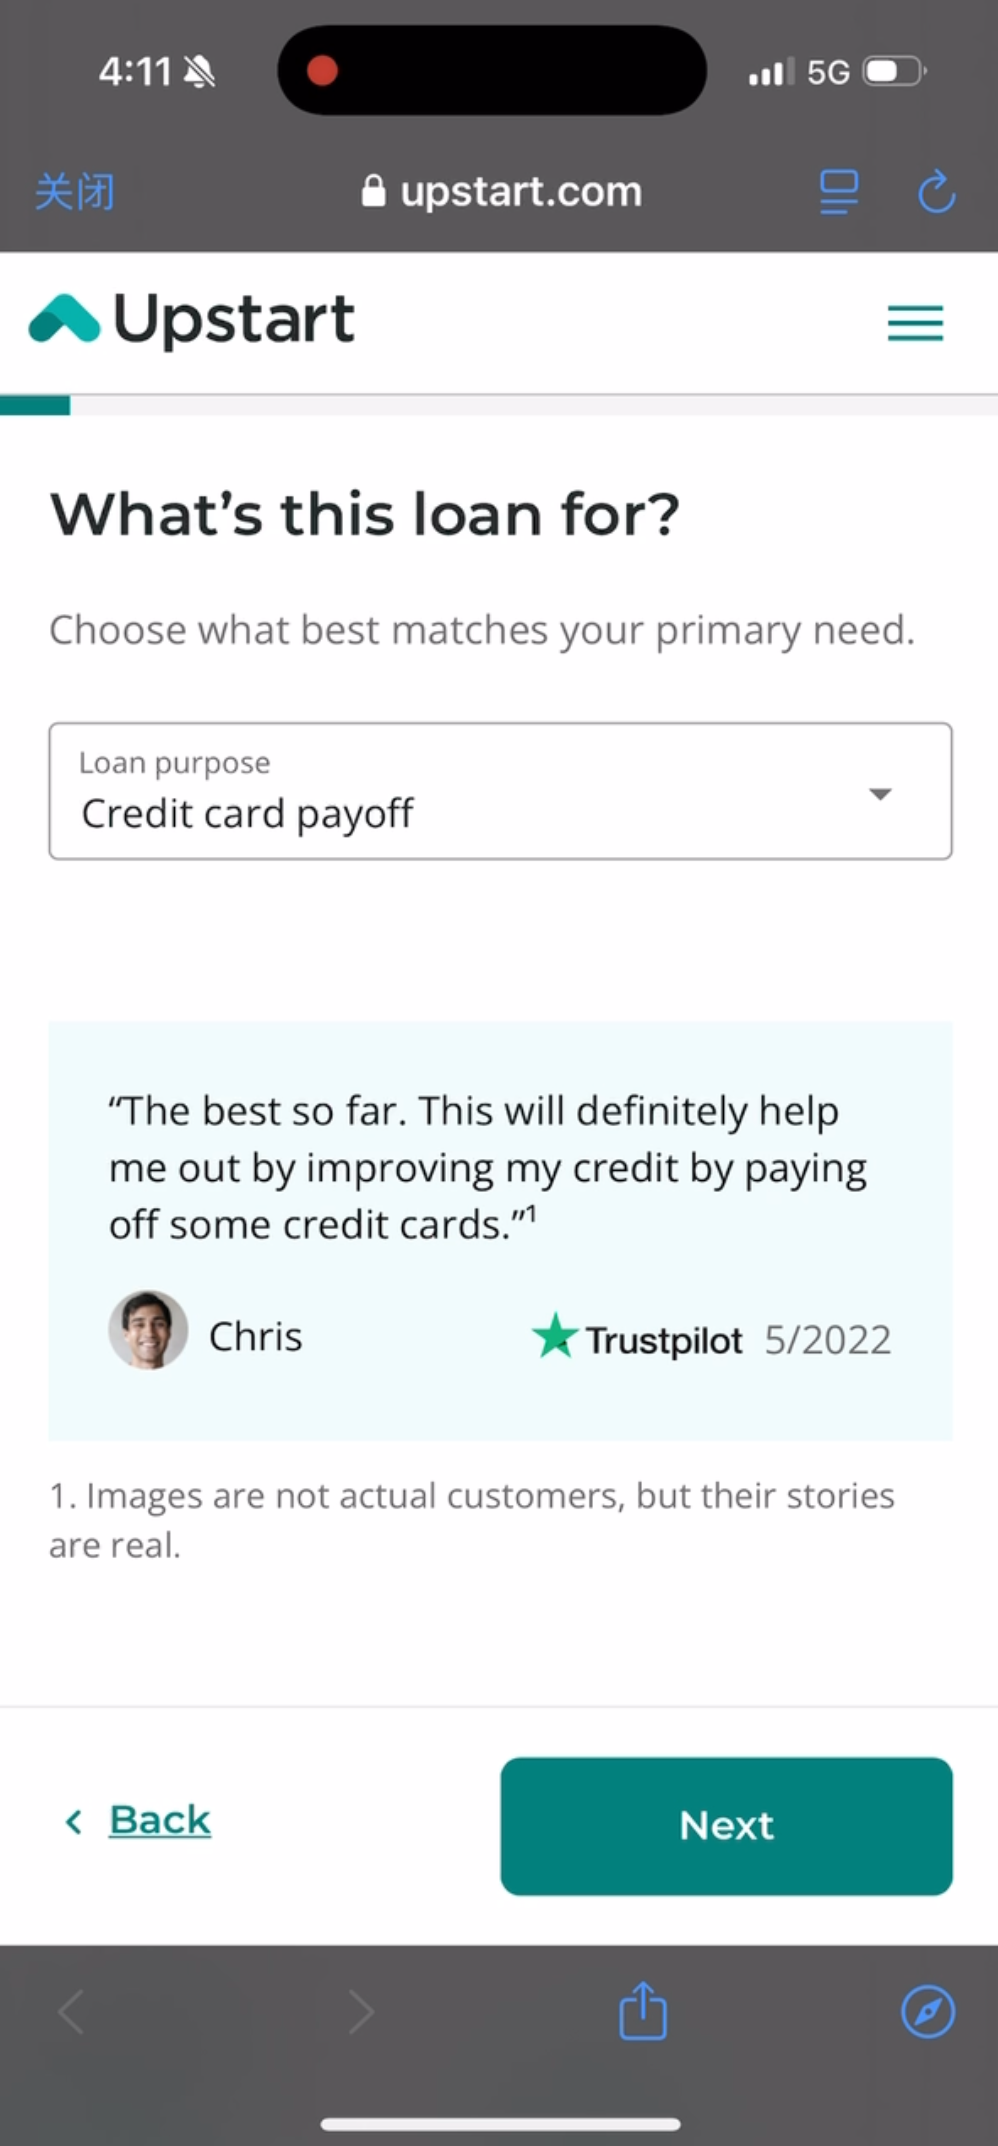The height and width of the screenshot is (2146, 998).
Task: Go Back to previous step link
Action: click(160, 1820)
